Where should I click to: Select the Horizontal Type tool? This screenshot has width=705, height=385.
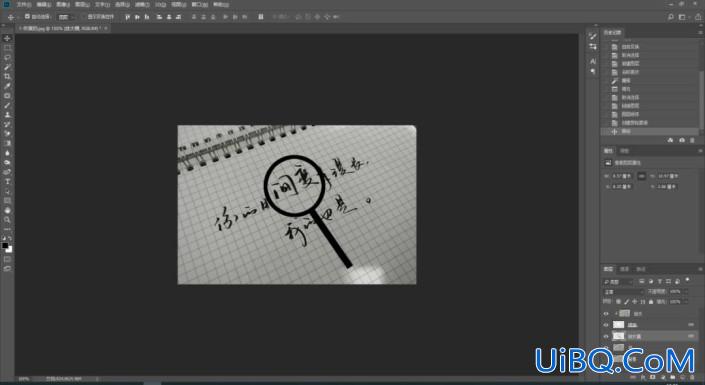(x=7, y=182)
